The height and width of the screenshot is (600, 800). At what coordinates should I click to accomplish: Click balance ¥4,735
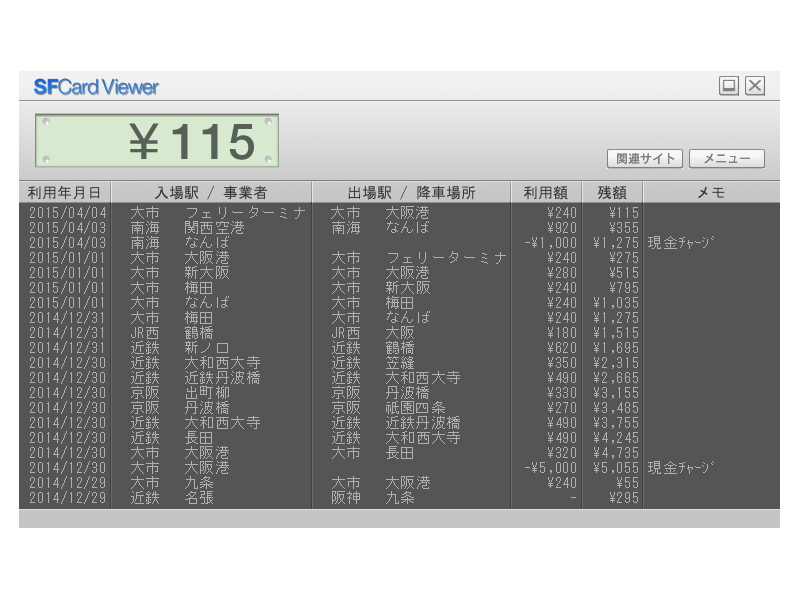[x=616, y=453]
